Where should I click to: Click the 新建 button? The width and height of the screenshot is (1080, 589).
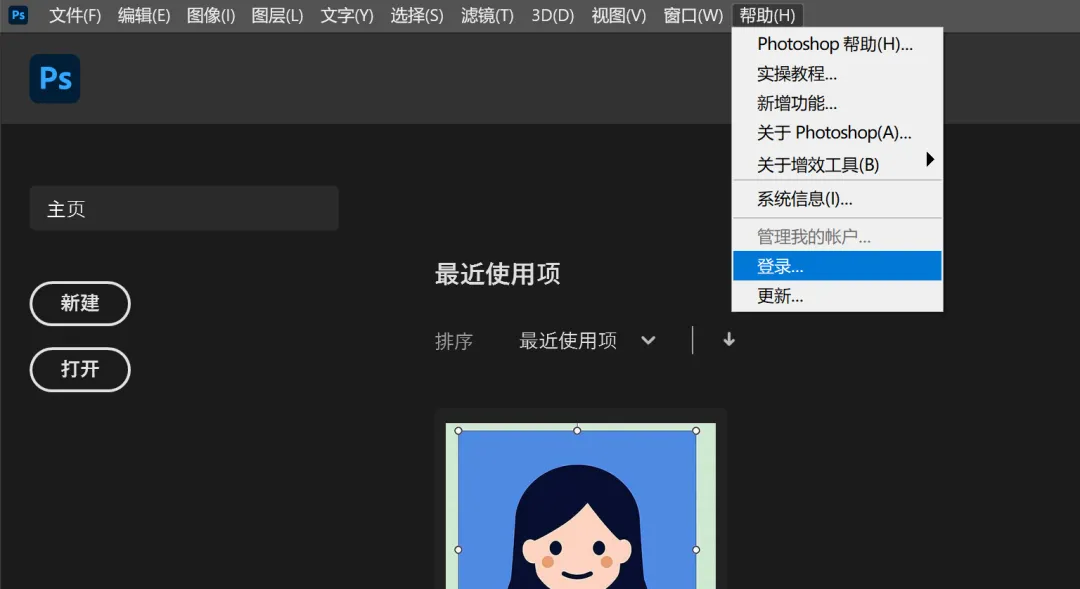(x=80, y=303)
